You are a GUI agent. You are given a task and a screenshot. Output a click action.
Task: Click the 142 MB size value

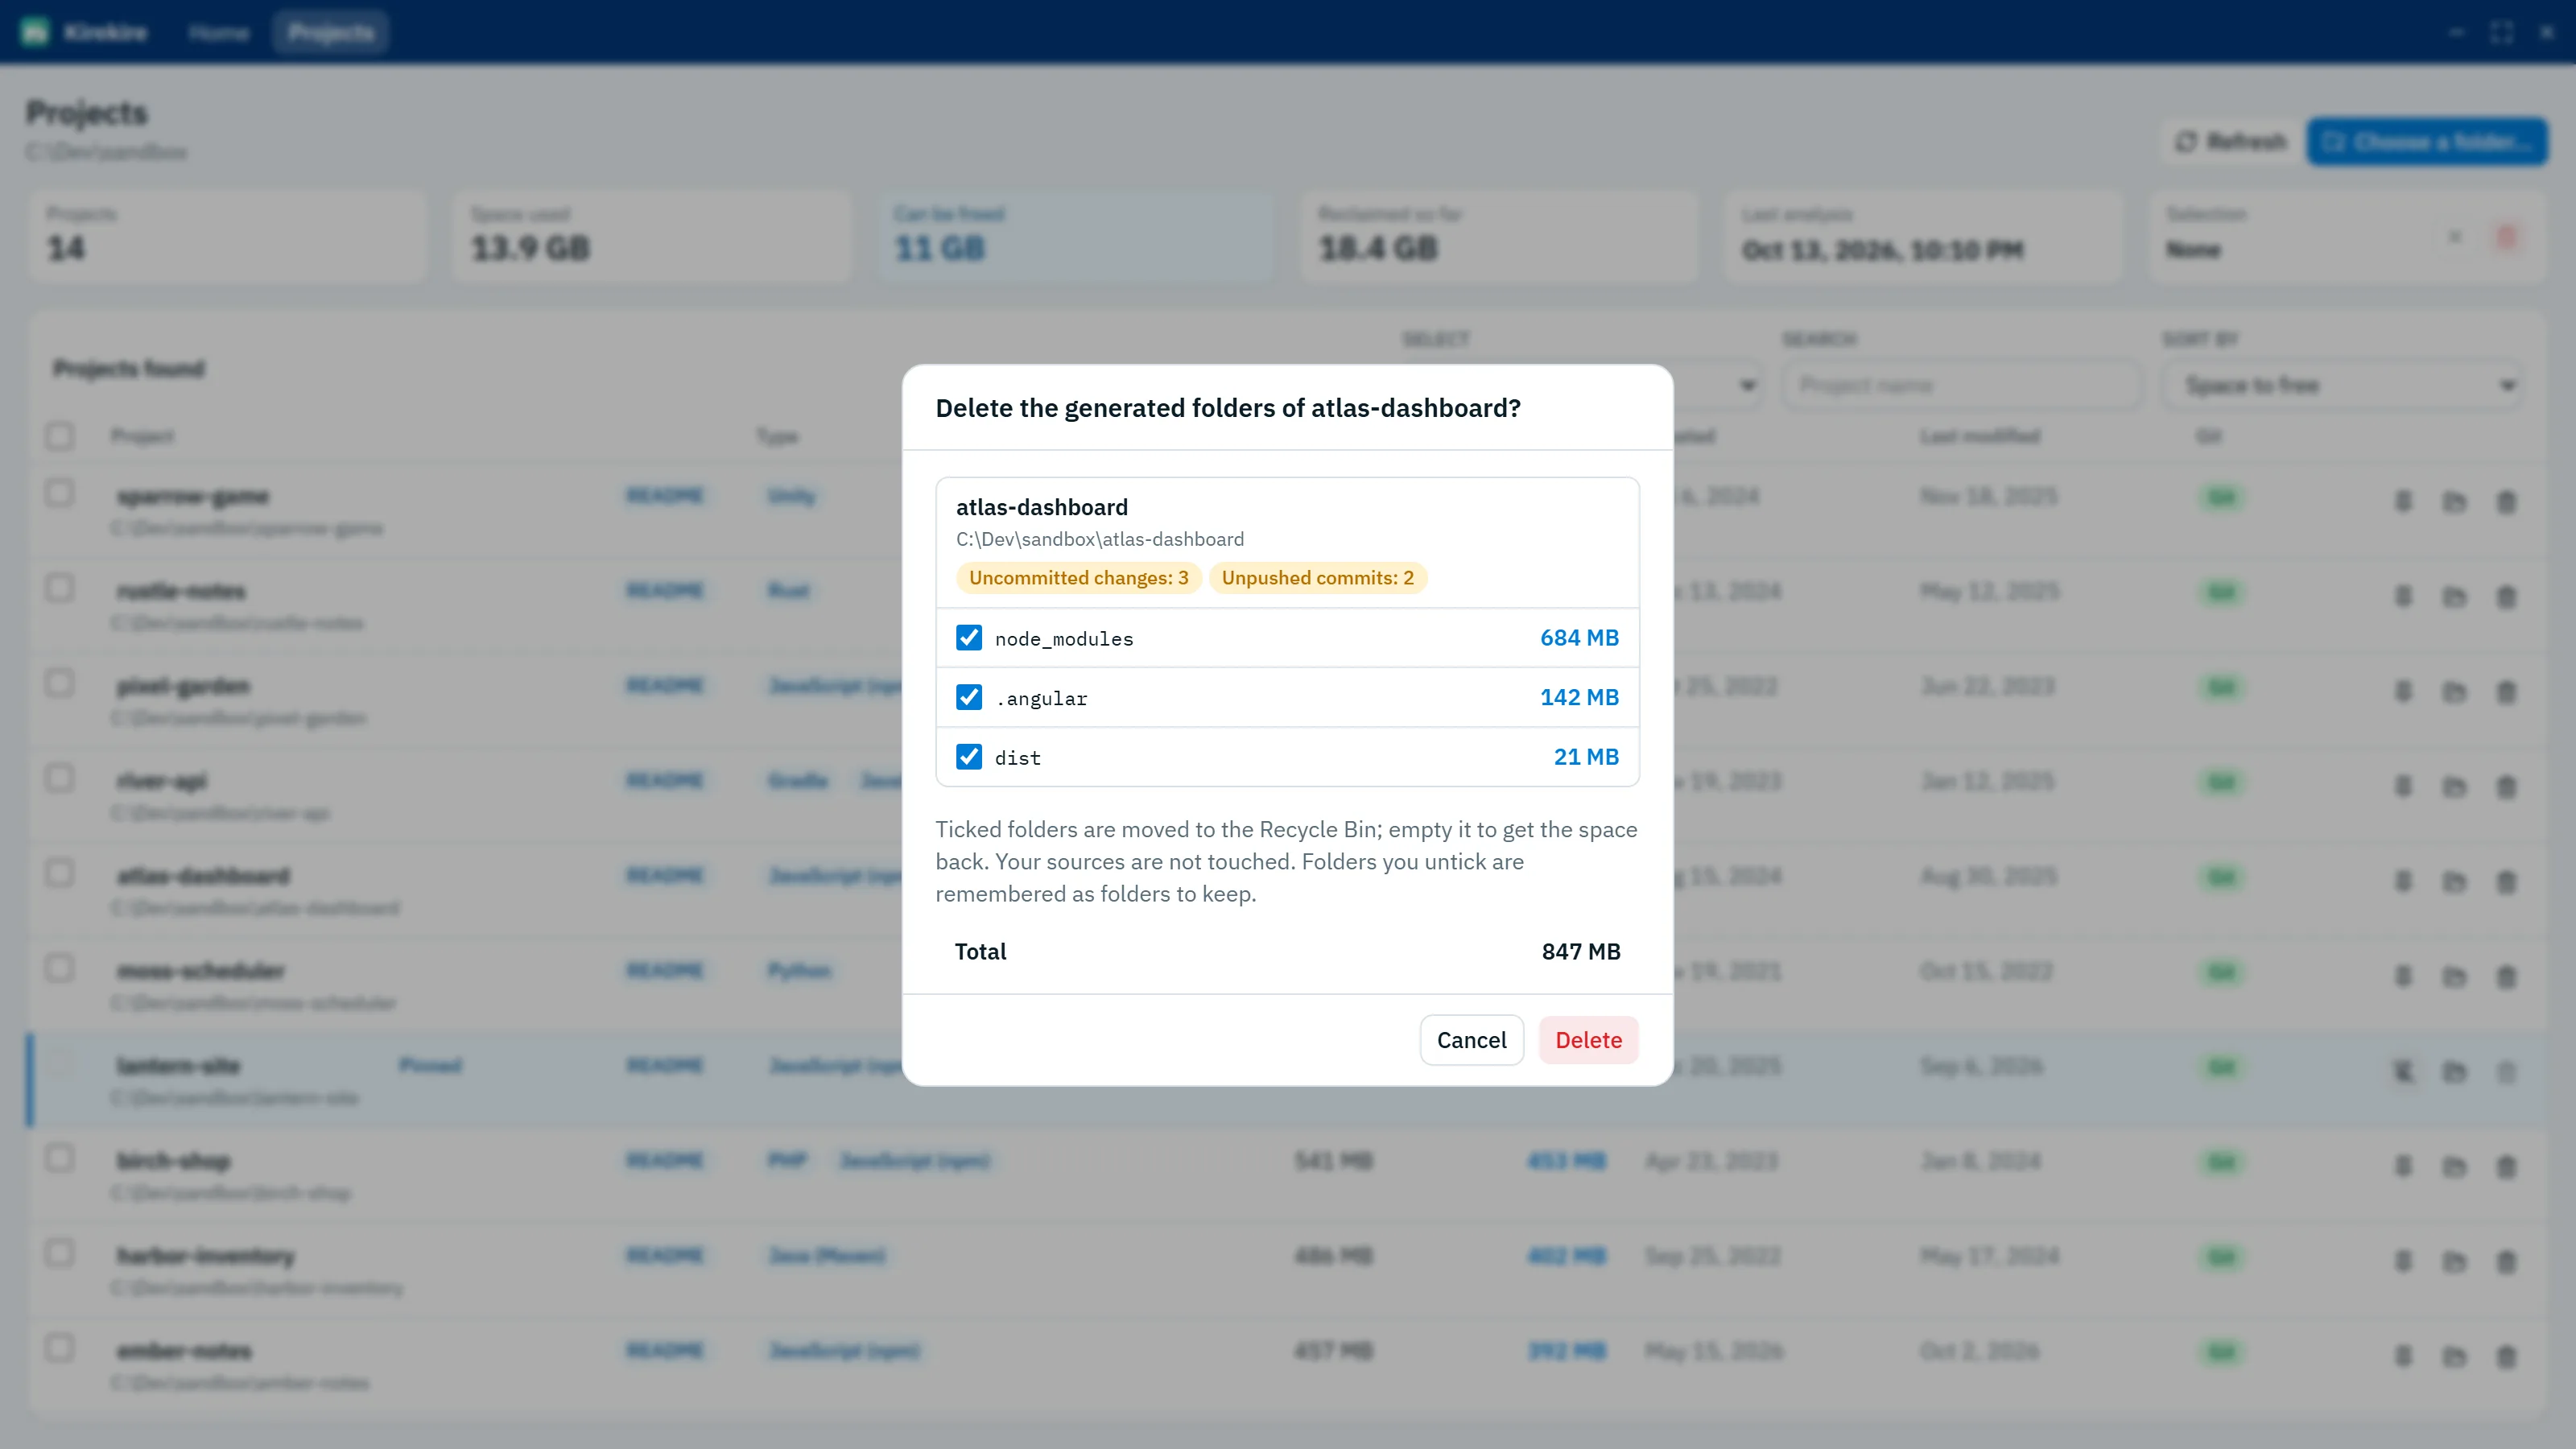(x=1579, y=697)
